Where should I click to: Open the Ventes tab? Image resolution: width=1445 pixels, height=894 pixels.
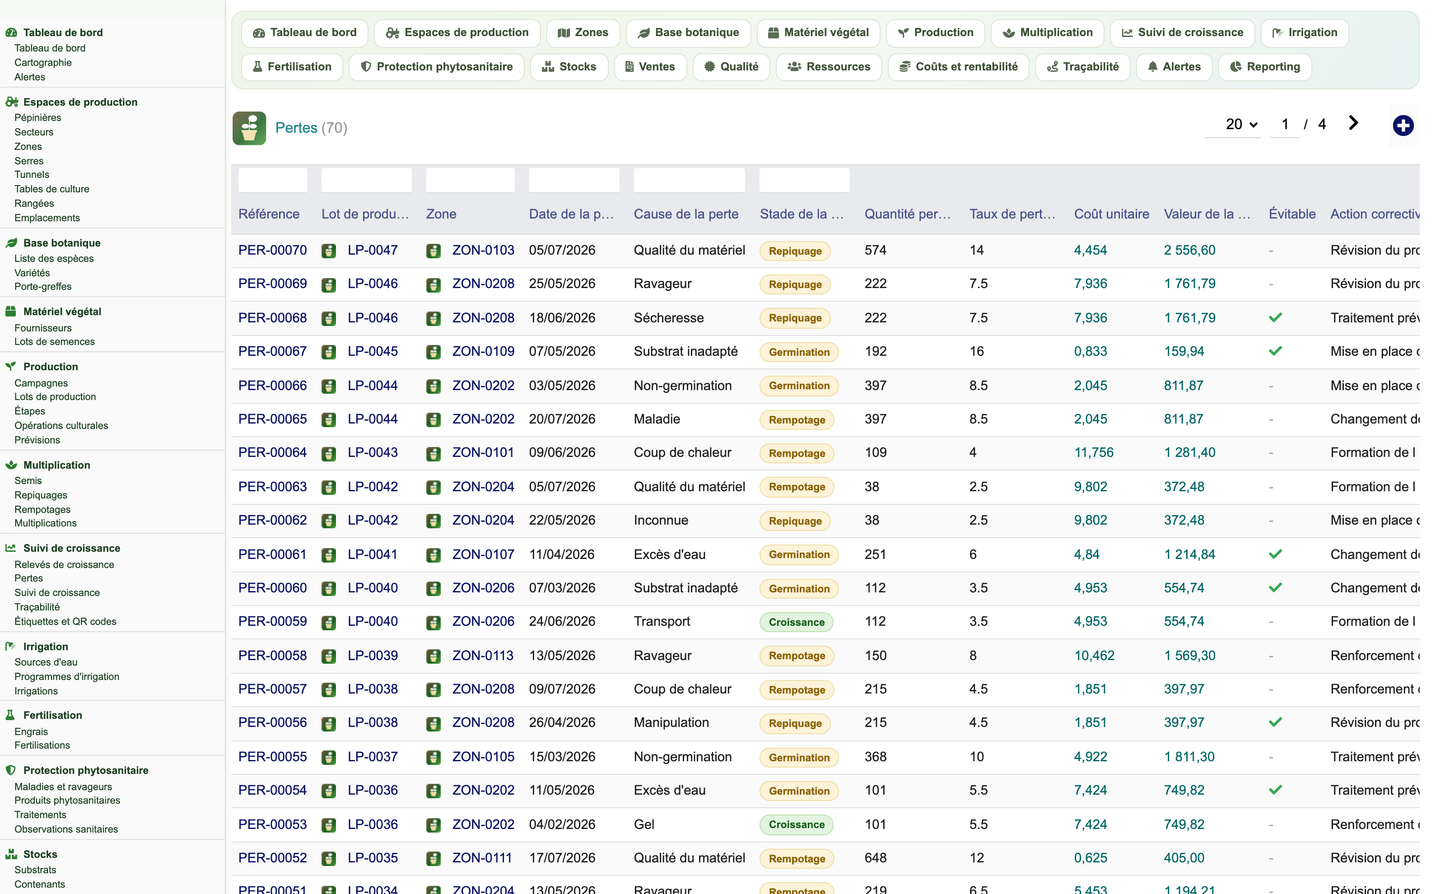click(x=650, y=67)
